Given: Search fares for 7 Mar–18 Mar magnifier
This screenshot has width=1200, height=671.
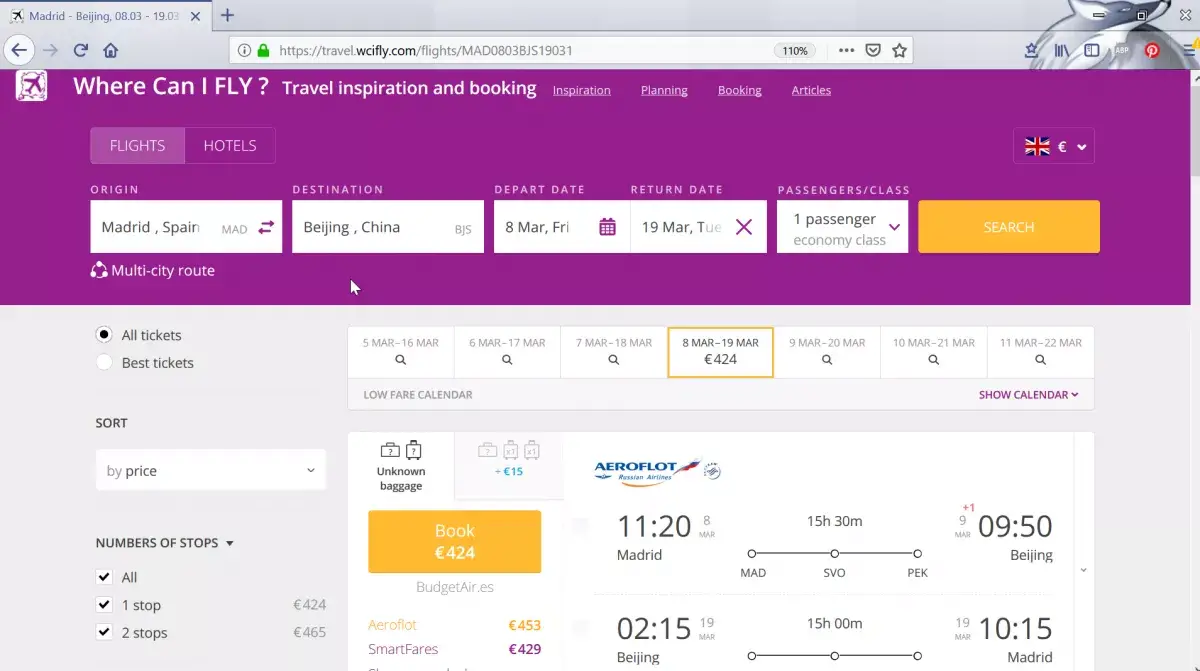Looking at the screenshot, I should tap(614, 360).
